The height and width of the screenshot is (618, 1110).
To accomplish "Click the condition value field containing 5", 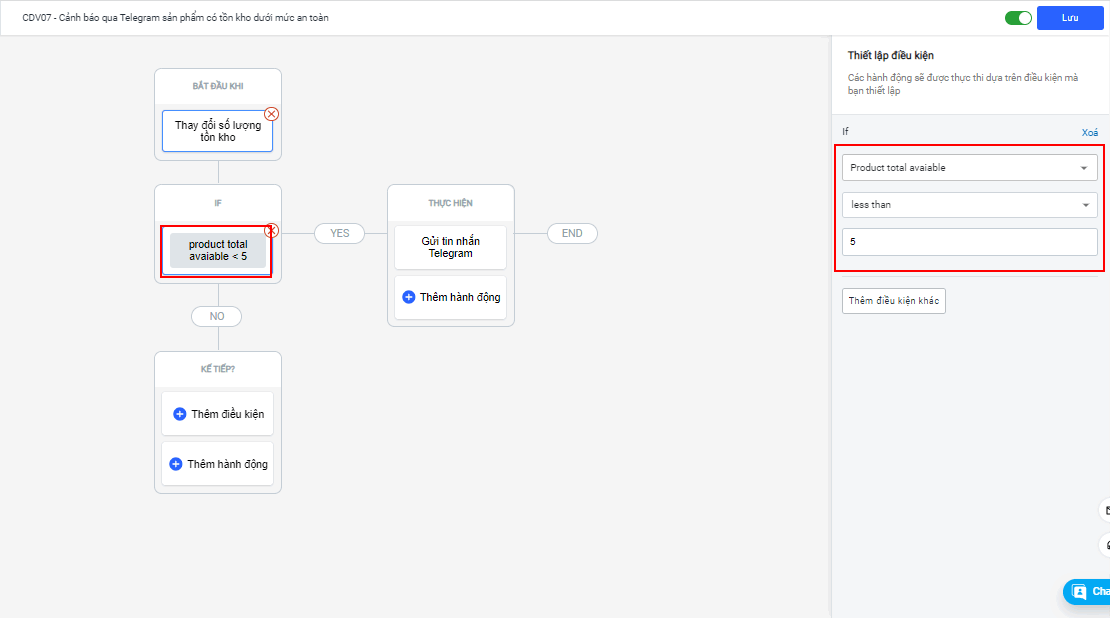I will click(x=969, y=242).
